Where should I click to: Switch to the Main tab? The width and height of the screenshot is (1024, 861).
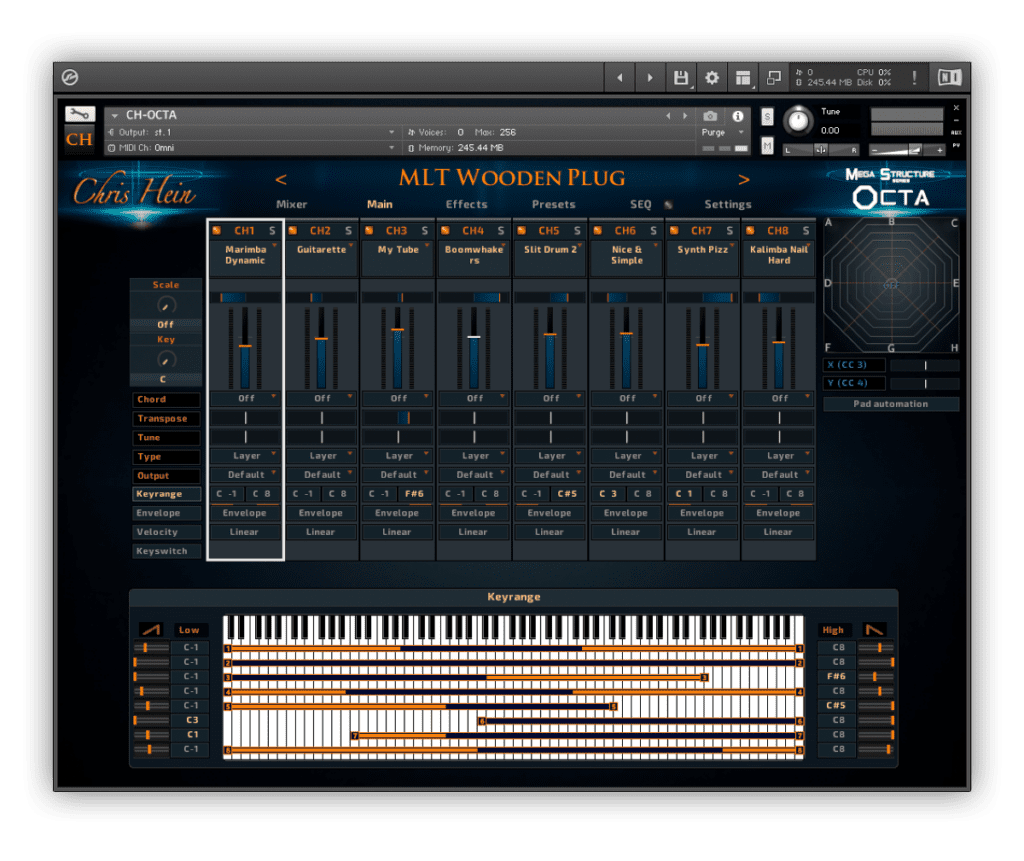pyautogui.click(x=379, y=204)
